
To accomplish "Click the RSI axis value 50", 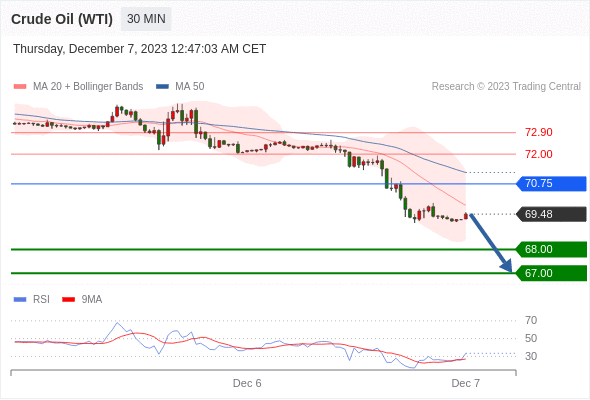I will tap(531, 338).
